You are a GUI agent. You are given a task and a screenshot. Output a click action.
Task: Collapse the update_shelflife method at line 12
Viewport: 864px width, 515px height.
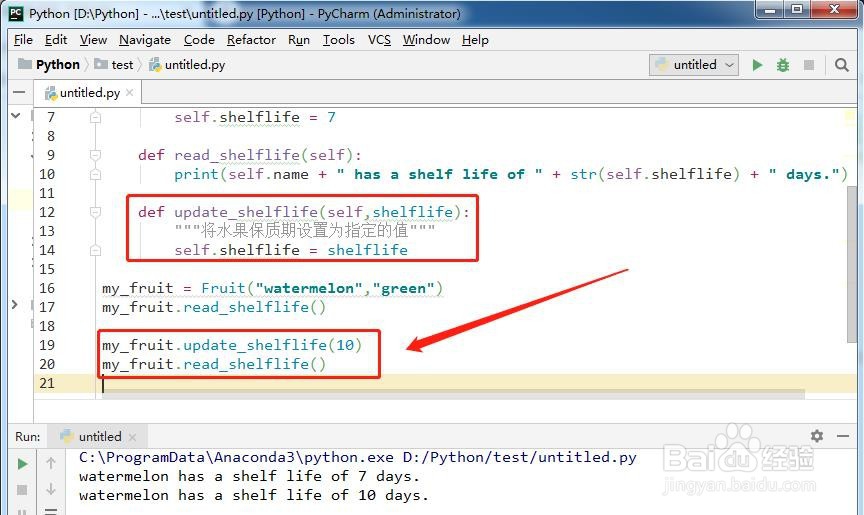pos(95,212)
